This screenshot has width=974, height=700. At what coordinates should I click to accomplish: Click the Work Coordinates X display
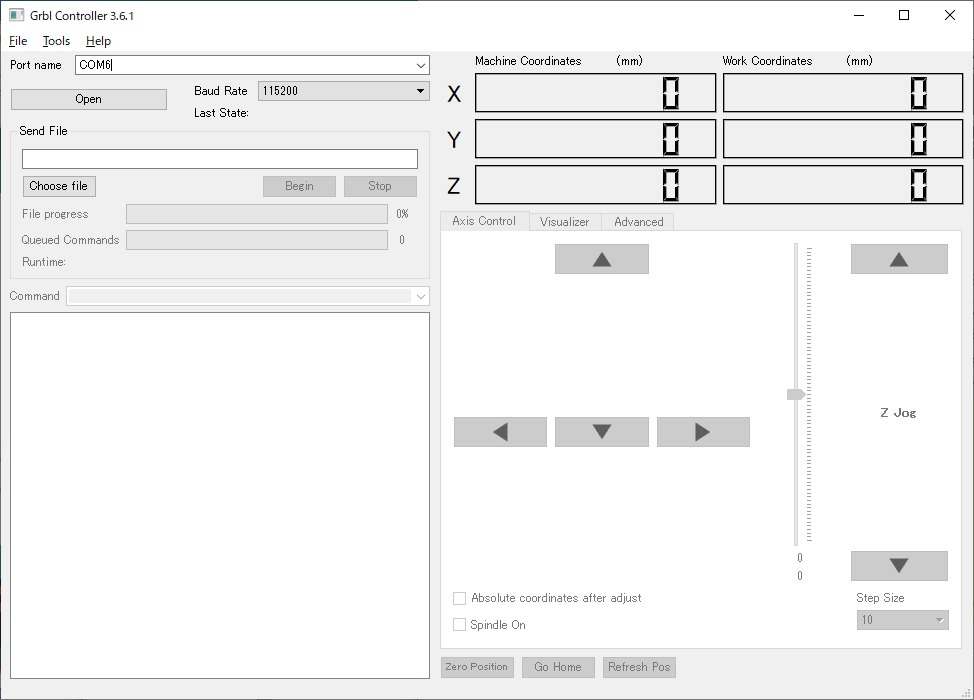click(843, 93)
